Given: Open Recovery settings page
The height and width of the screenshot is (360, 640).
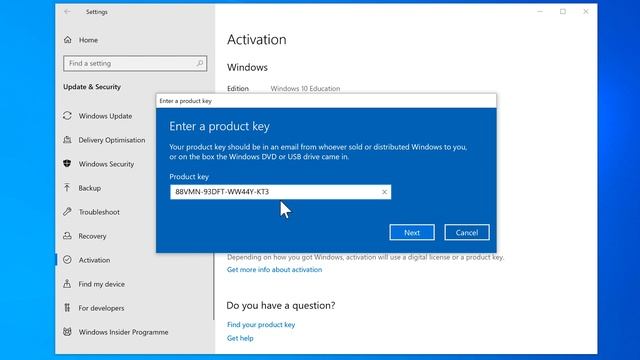Looking at the screenshot, I should (92, 236).
